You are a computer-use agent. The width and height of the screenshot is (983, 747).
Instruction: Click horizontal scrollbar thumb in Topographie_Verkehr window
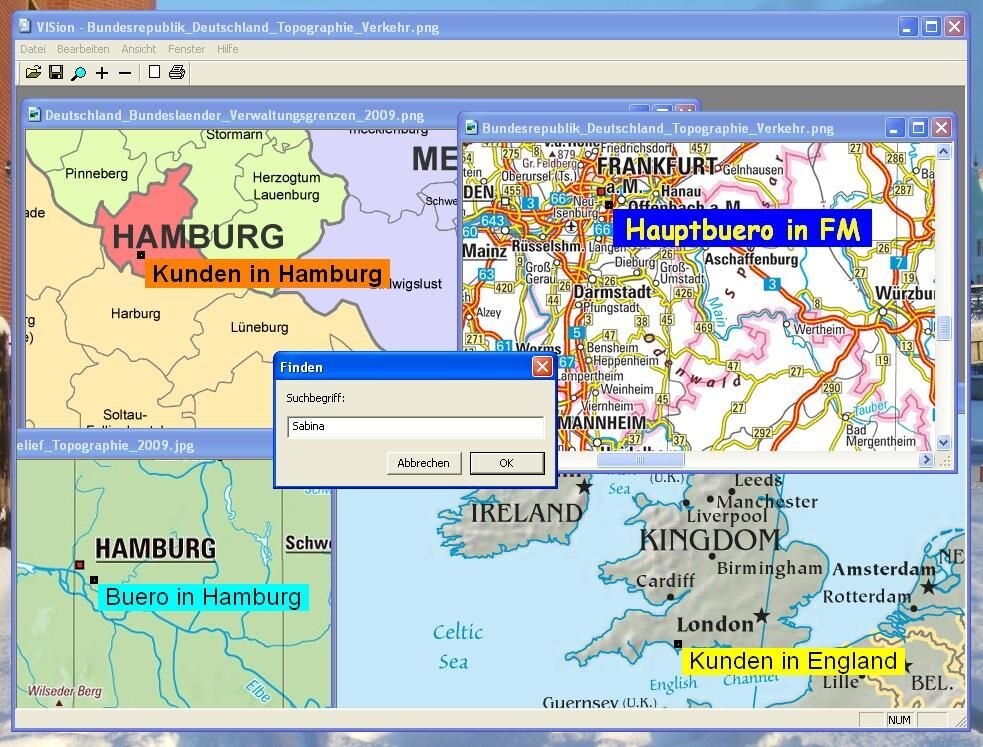click(639, 459)
